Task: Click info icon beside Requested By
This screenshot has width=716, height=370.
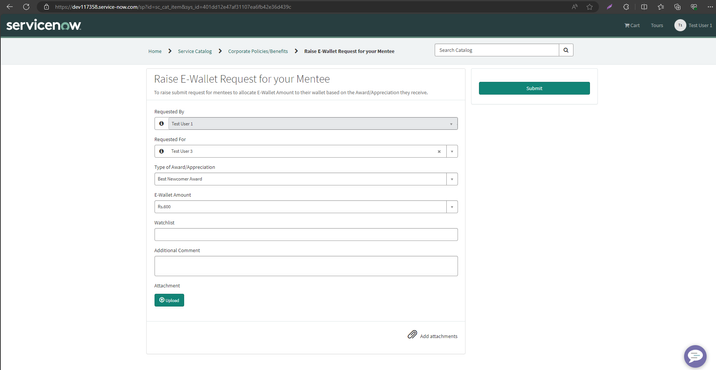Action: (161, 124)
